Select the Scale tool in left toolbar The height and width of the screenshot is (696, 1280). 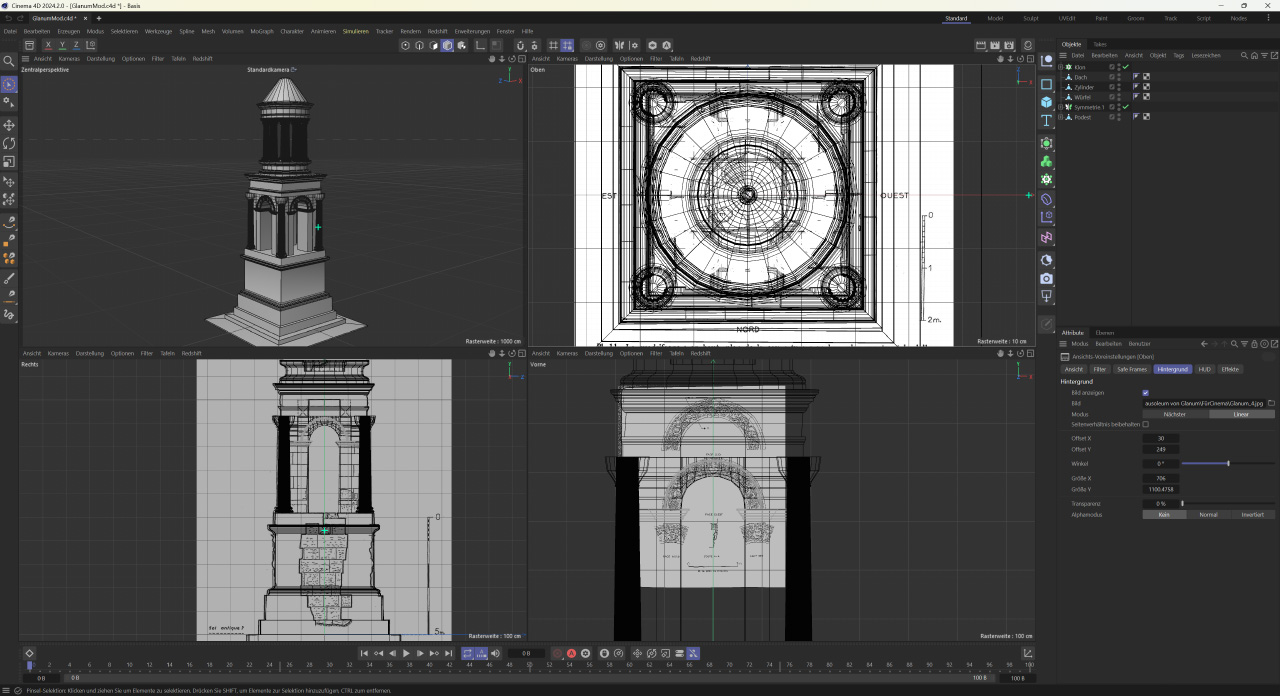tap(9, 161)
